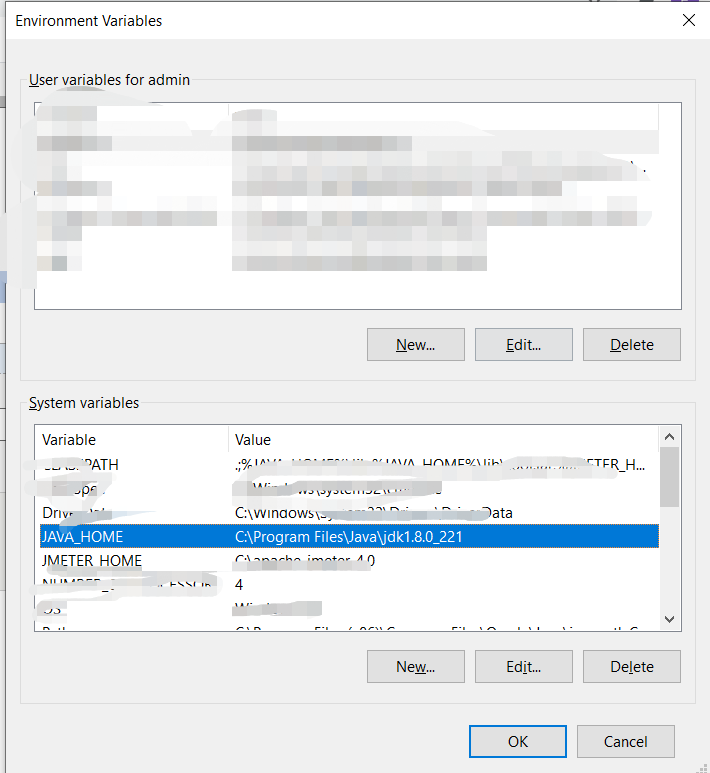The width and height of the screenshot is (710, 773).
Task: Select the JAVA_HOME system variable row
Action: 349,536
